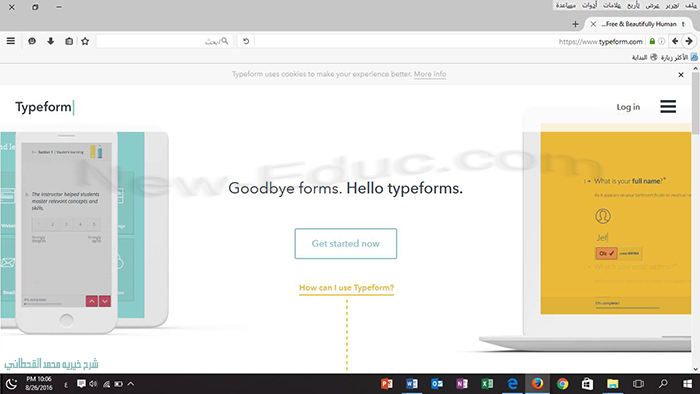Image resolution: width=700 pixels, height=394 pixels.
Task: Open the الأكثر زيارة bookmark folder
Action: tap(679, 57)
